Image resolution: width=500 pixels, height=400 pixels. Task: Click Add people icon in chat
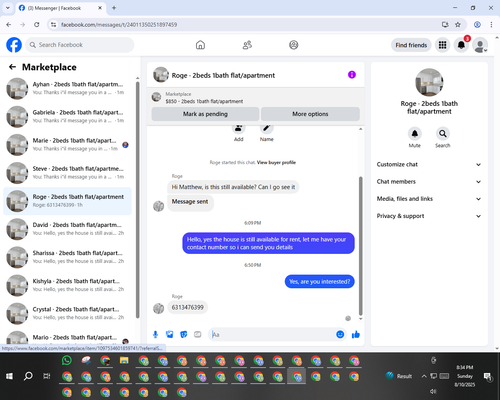239,129
